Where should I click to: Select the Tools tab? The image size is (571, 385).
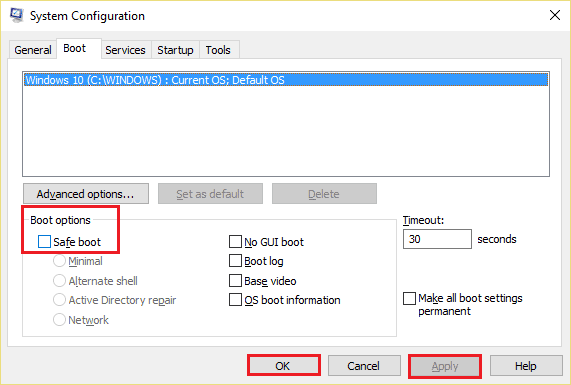pos(218,50)
